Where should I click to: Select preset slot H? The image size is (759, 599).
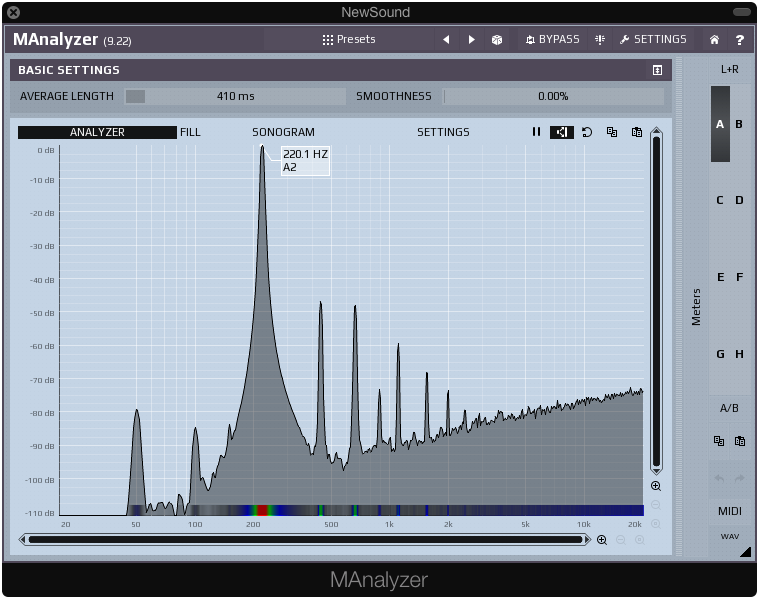(739, 354)
